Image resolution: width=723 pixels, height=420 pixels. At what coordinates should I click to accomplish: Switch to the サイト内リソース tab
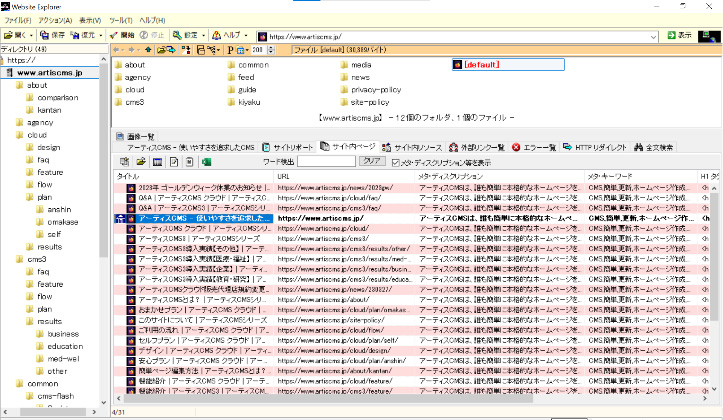tap(412, 148)
